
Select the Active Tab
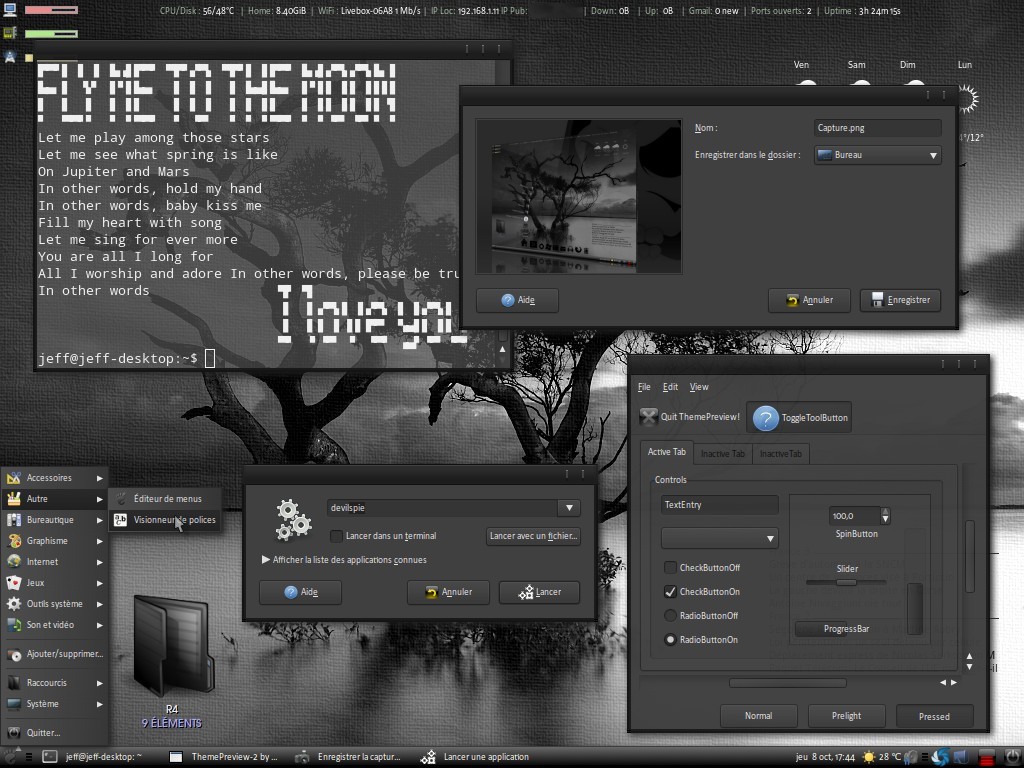click(x=667, y=452)
